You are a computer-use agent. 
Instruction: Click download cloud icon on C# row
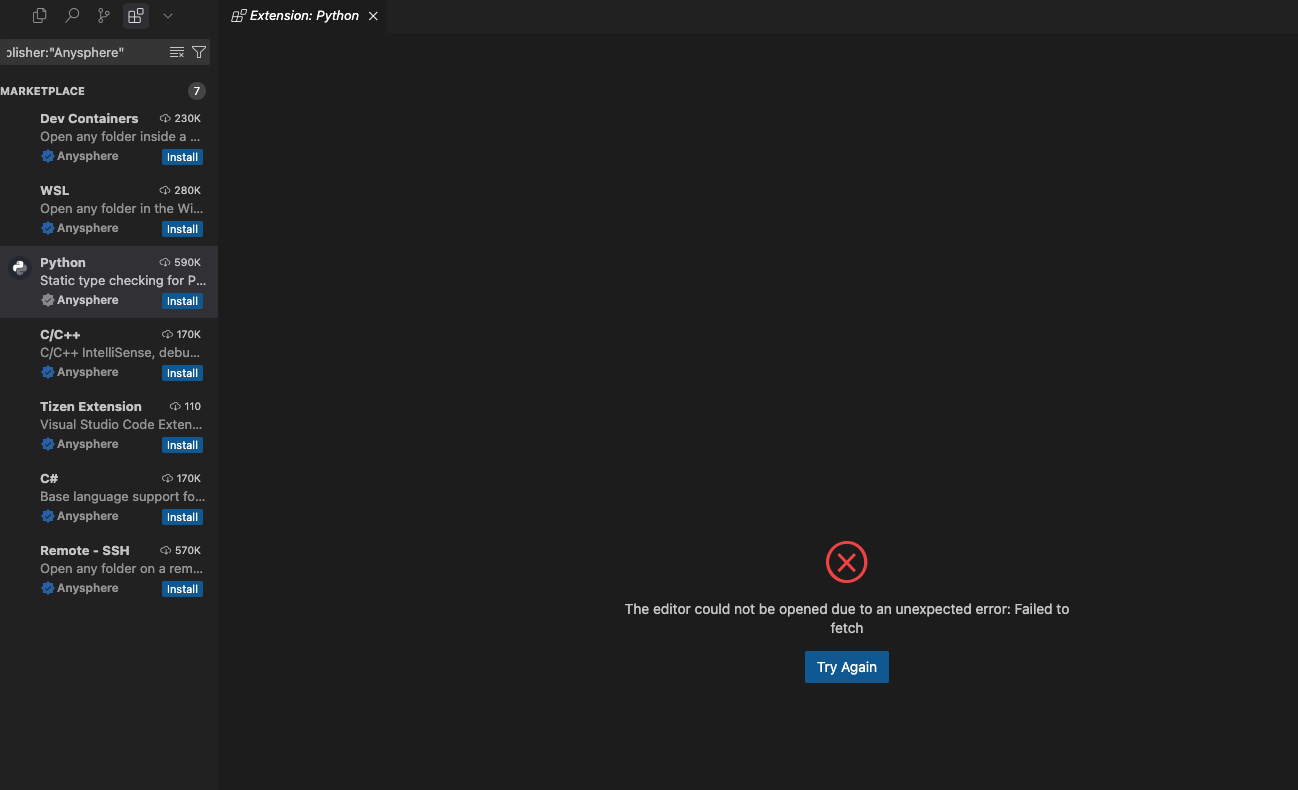(167, 478)
